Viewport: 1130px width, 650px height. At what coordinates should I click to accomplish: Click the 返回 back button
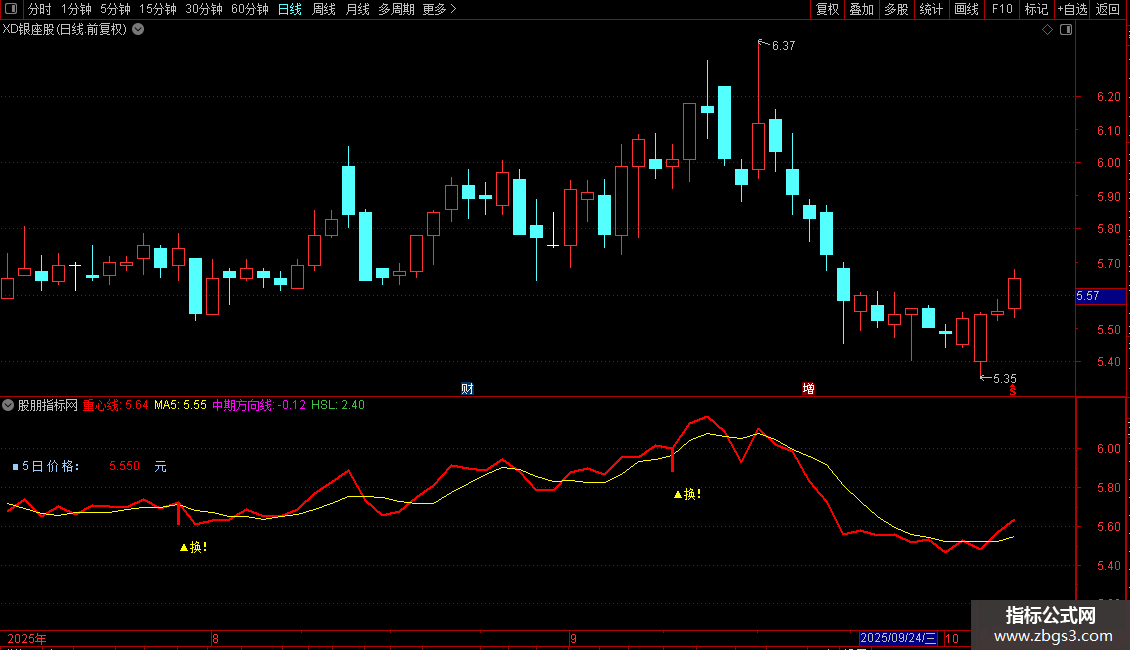click(1108, 9)
